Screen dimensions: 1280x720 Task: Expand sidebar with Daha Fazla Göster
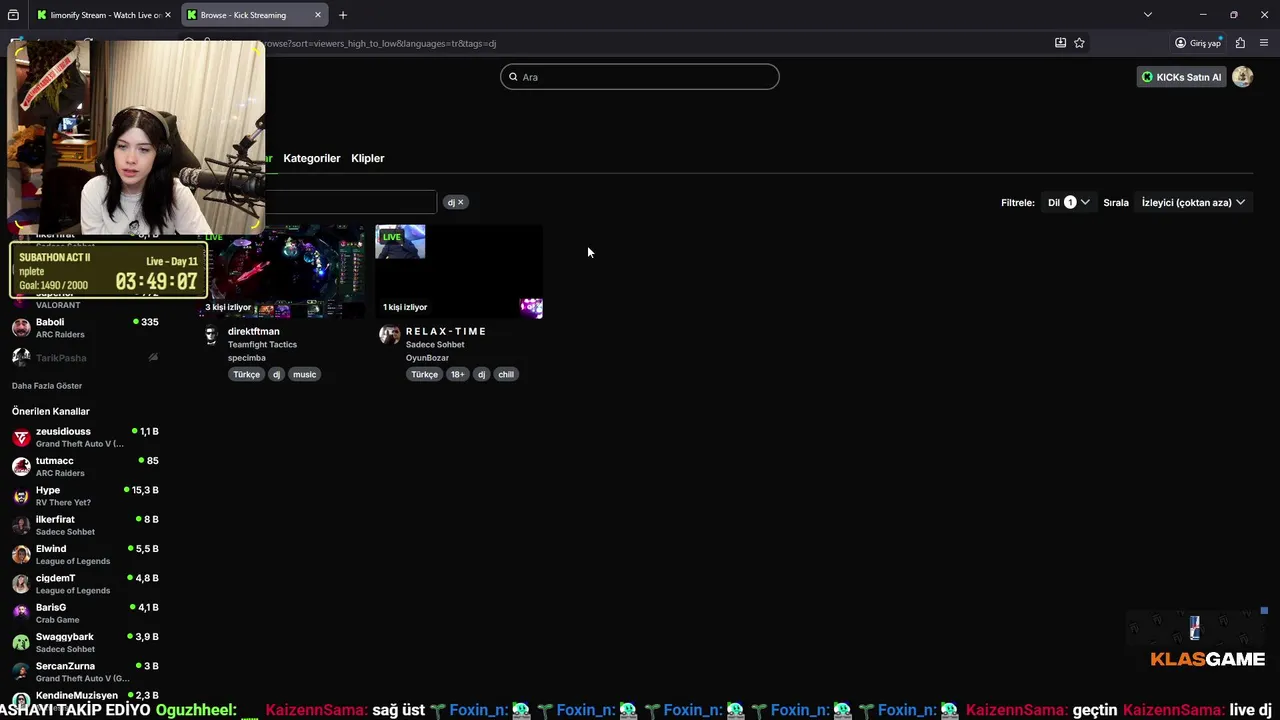click(47, 386)
